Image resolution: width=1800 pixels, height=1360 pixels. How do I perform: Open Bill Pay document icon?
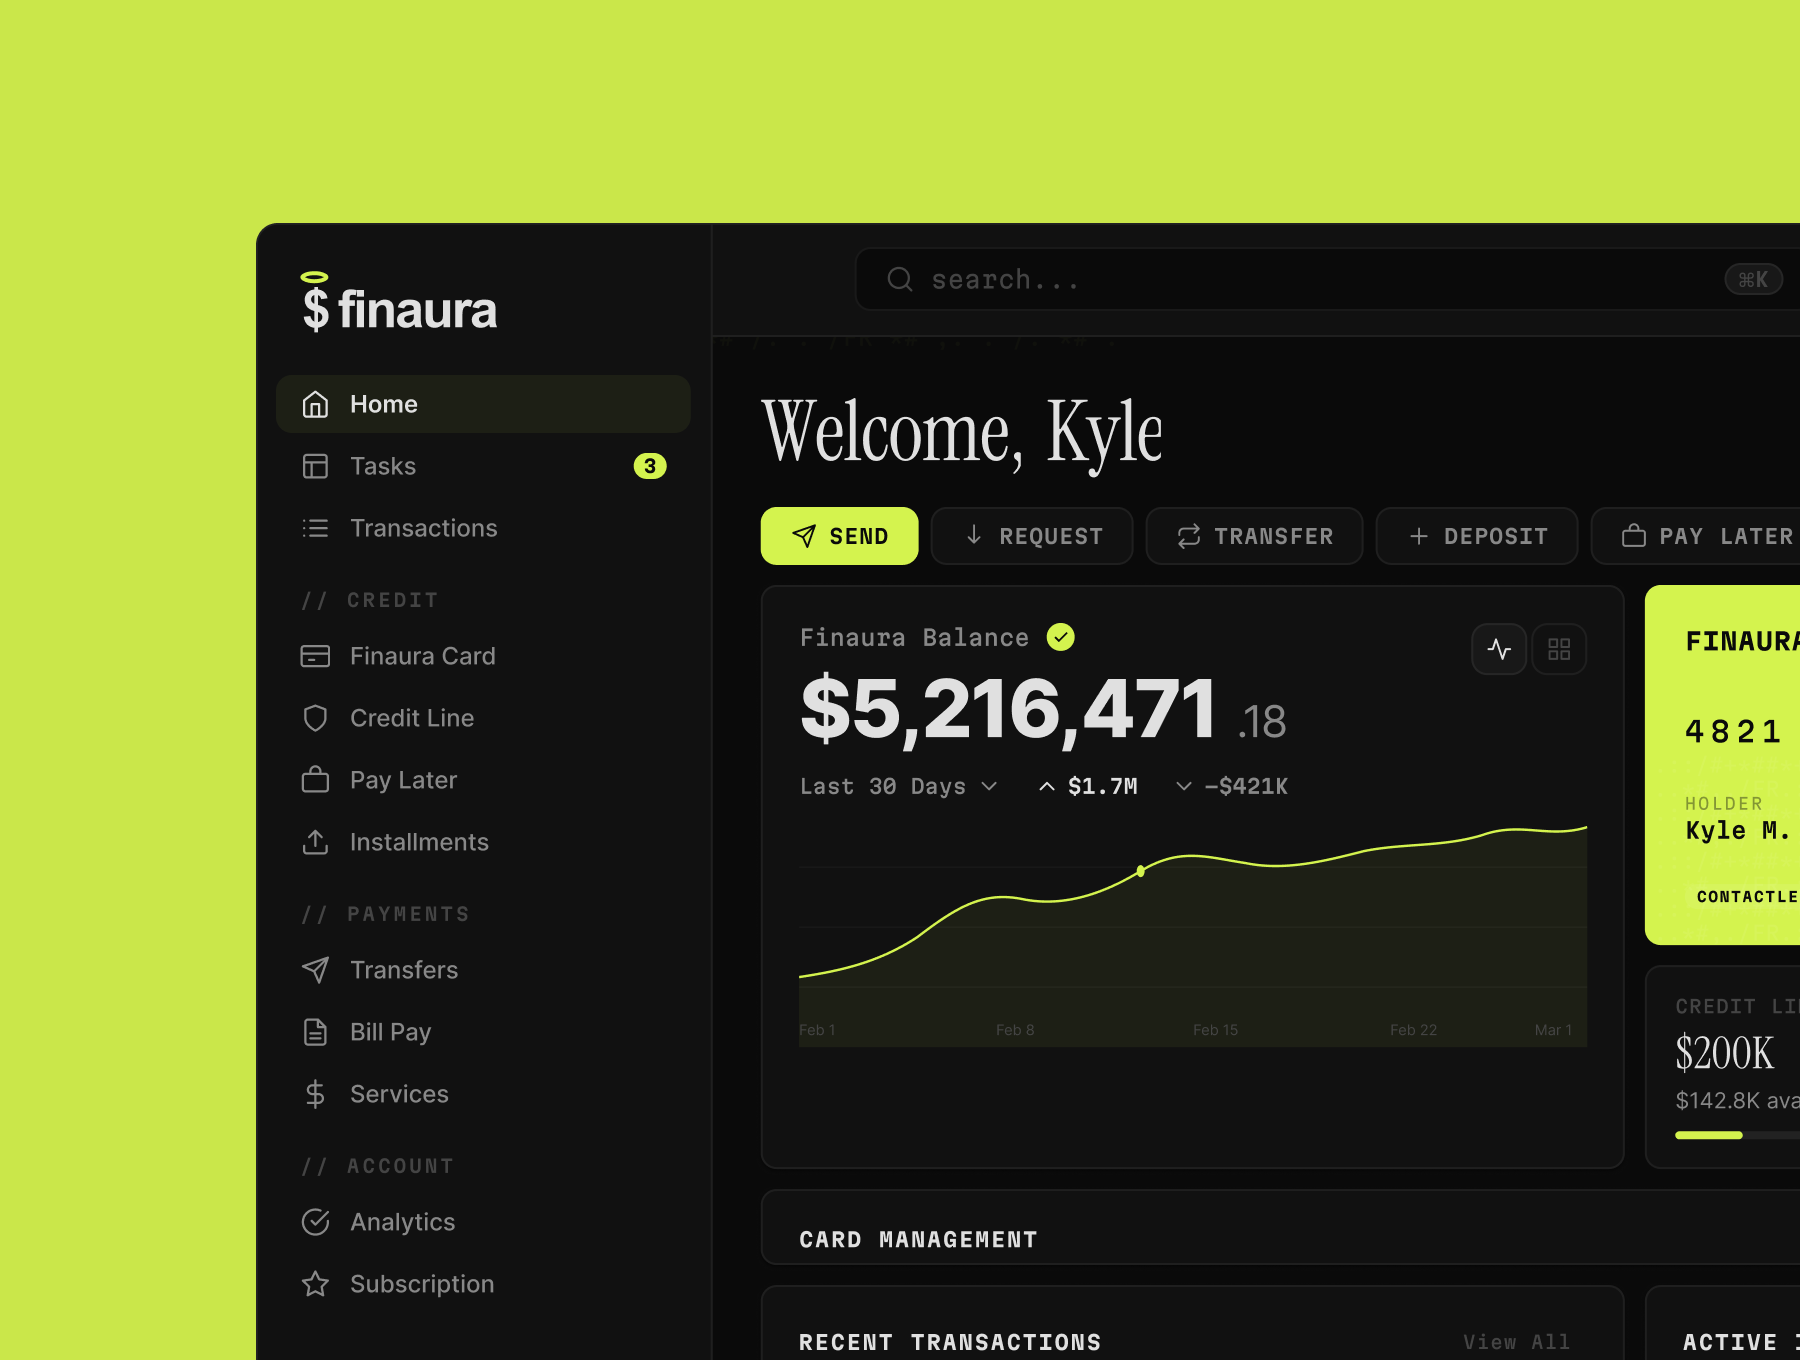pyautogui.click(x=315, y=1032)
